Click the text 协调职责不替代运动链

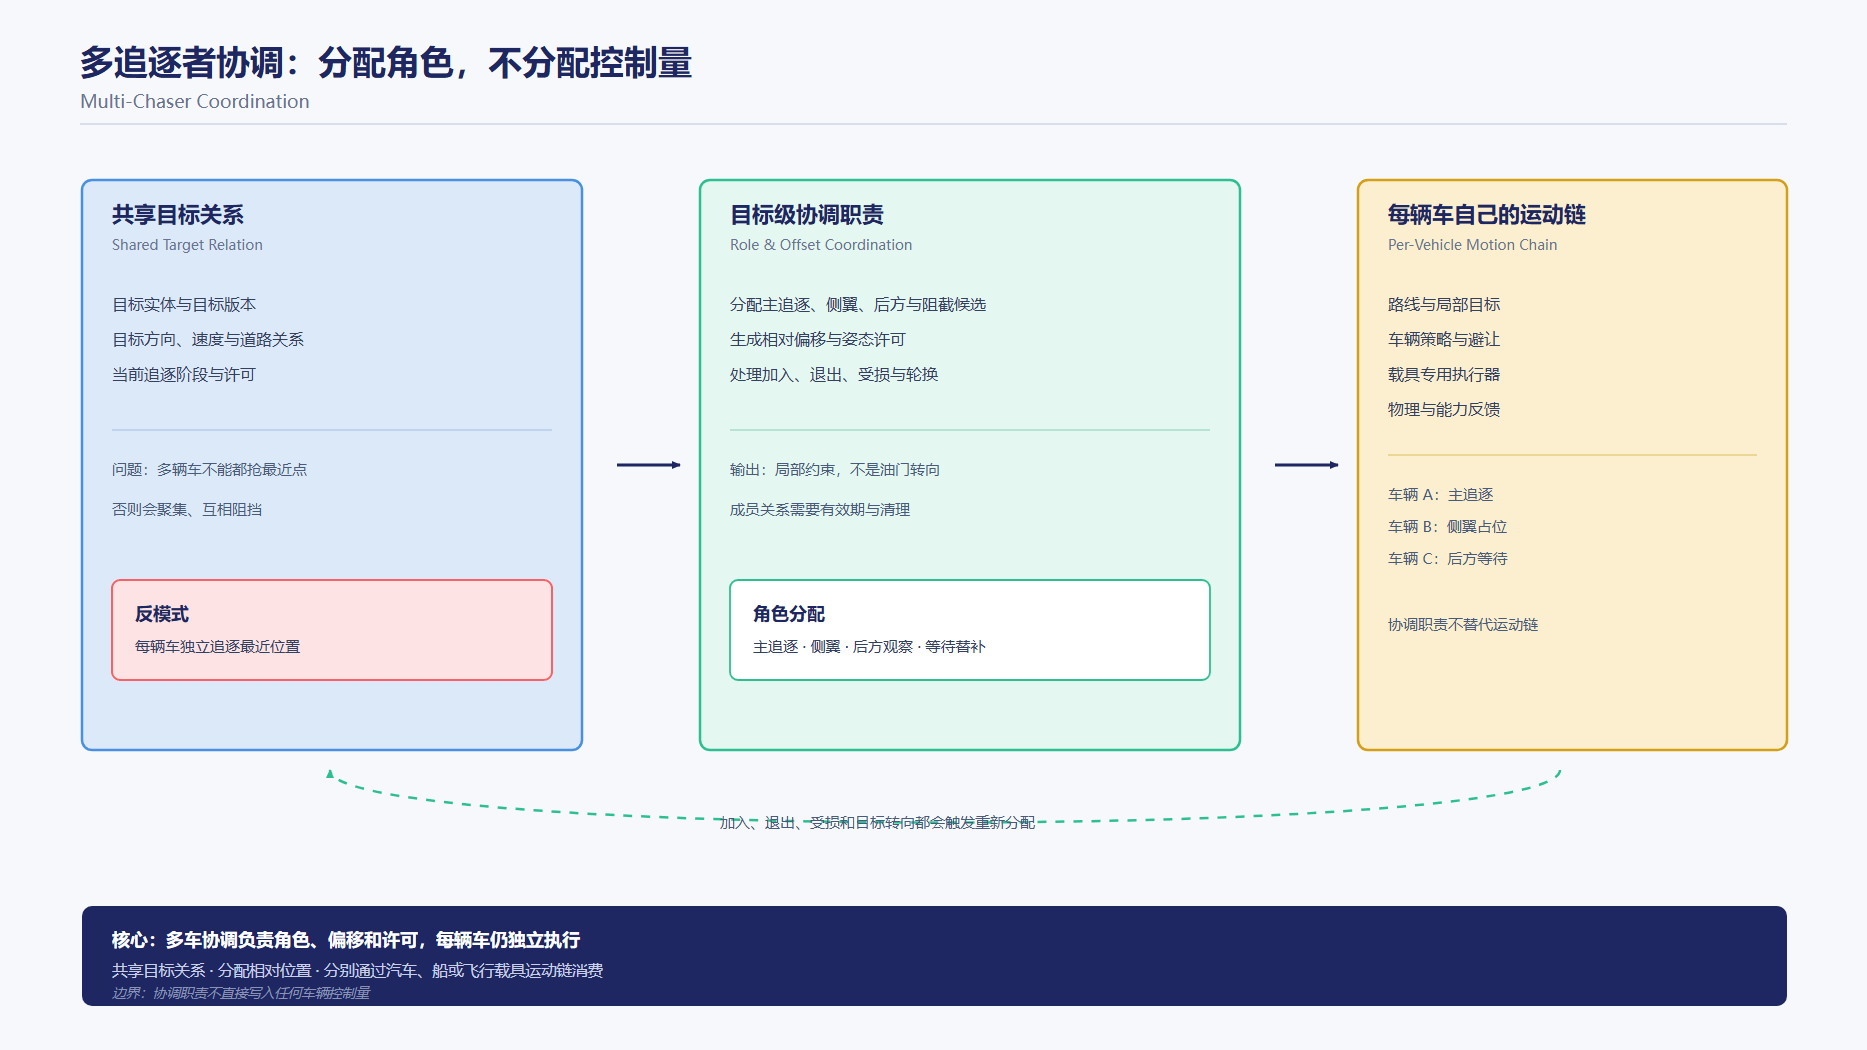pyautogui.click(x=1463, y=625)
